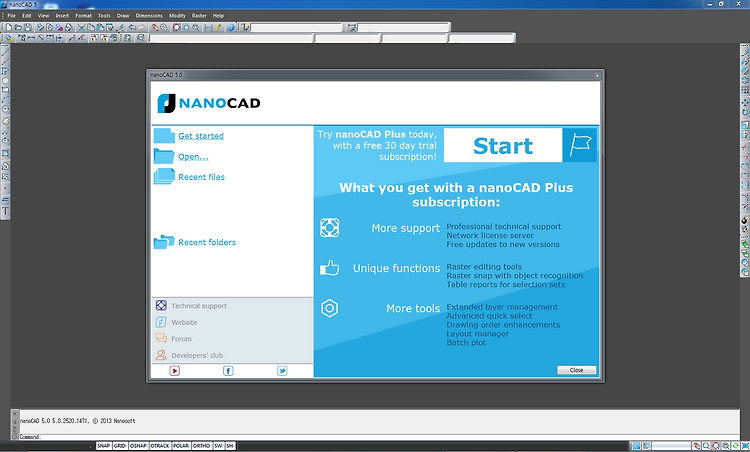Click the Measure distance ruler icon
The height and width of the screenshot is (452, 750).
tap(218, 28)
